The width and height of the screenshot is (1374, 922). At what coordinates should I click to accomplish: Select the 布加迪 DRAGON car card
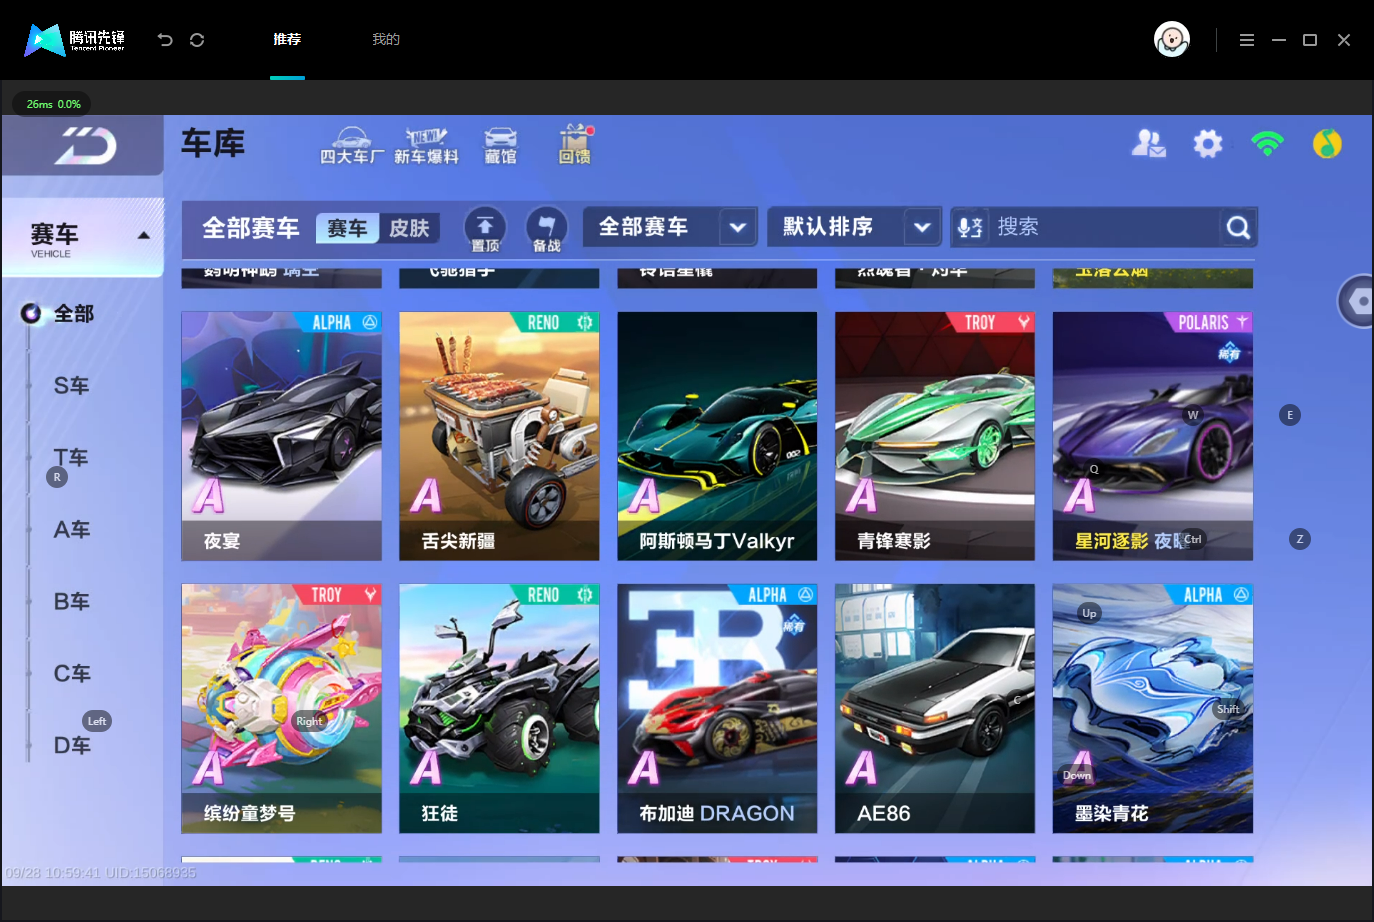[717, 708]
